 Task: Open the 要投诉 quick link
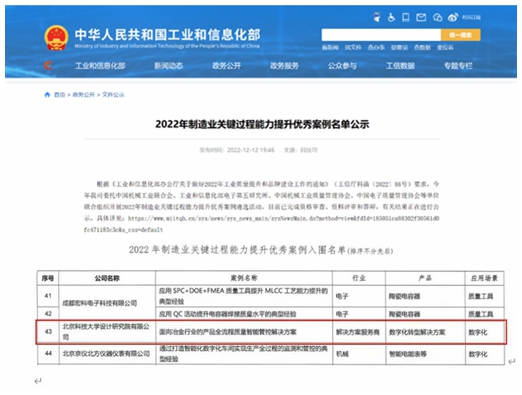point(445,48)
